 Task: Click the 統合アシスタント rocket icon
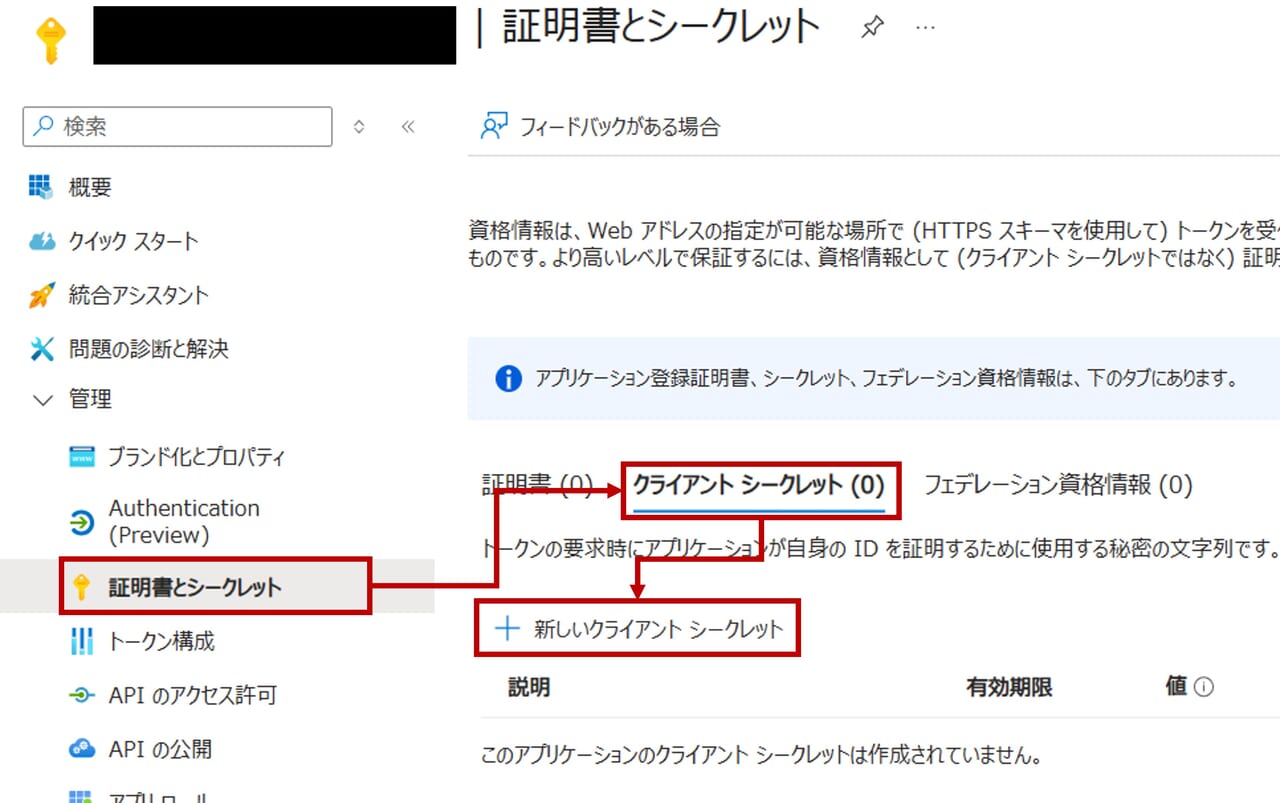click(x=41, y=295)
